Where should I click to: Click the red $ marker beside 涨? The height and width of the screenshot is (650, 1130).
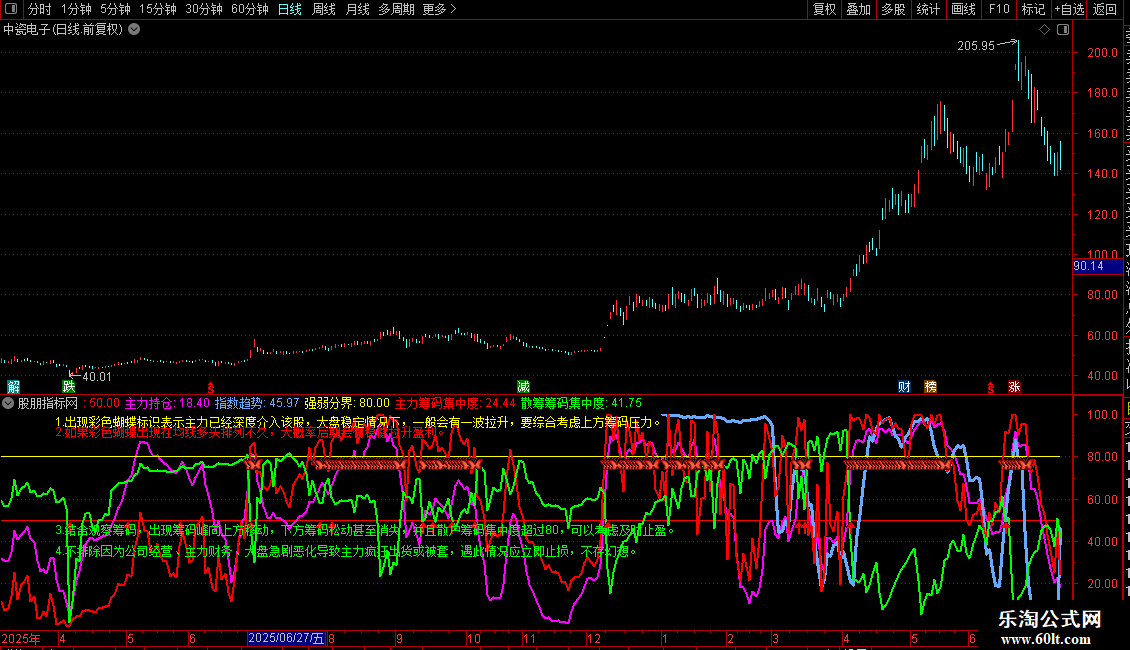pos(990,388)
